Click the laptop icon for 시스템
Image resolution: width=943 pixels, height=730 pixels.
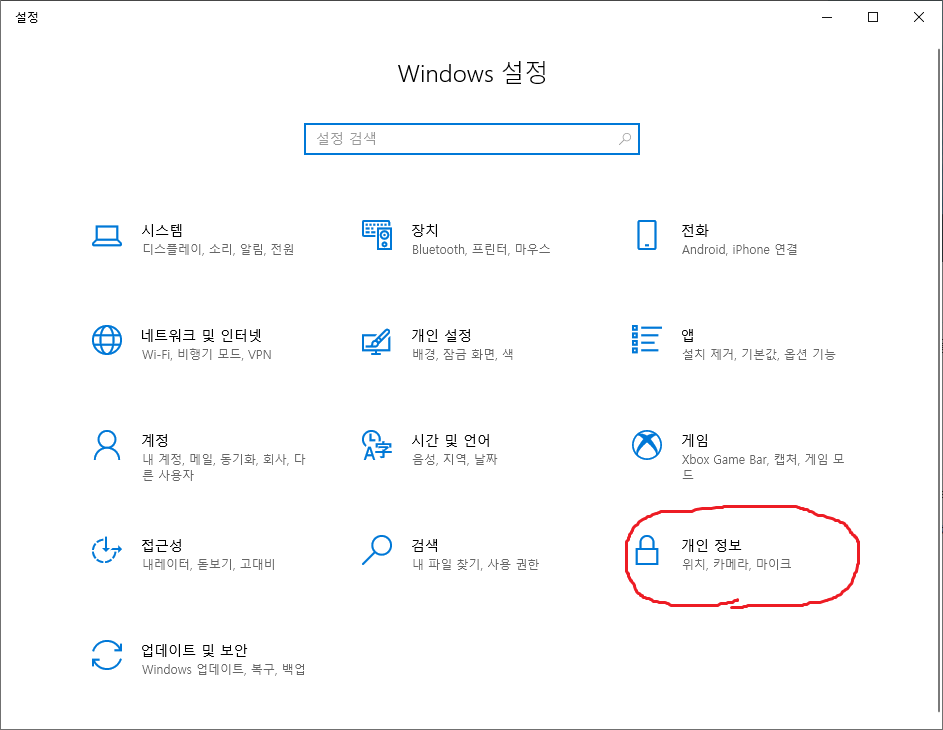tap(107, 235)
